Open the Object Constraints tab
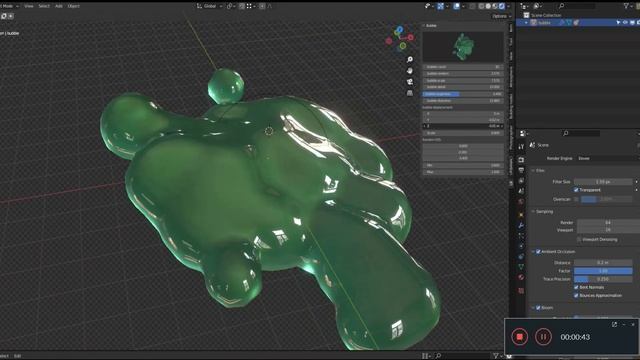The height and width of the screenshot is (360, 640). 521,257
